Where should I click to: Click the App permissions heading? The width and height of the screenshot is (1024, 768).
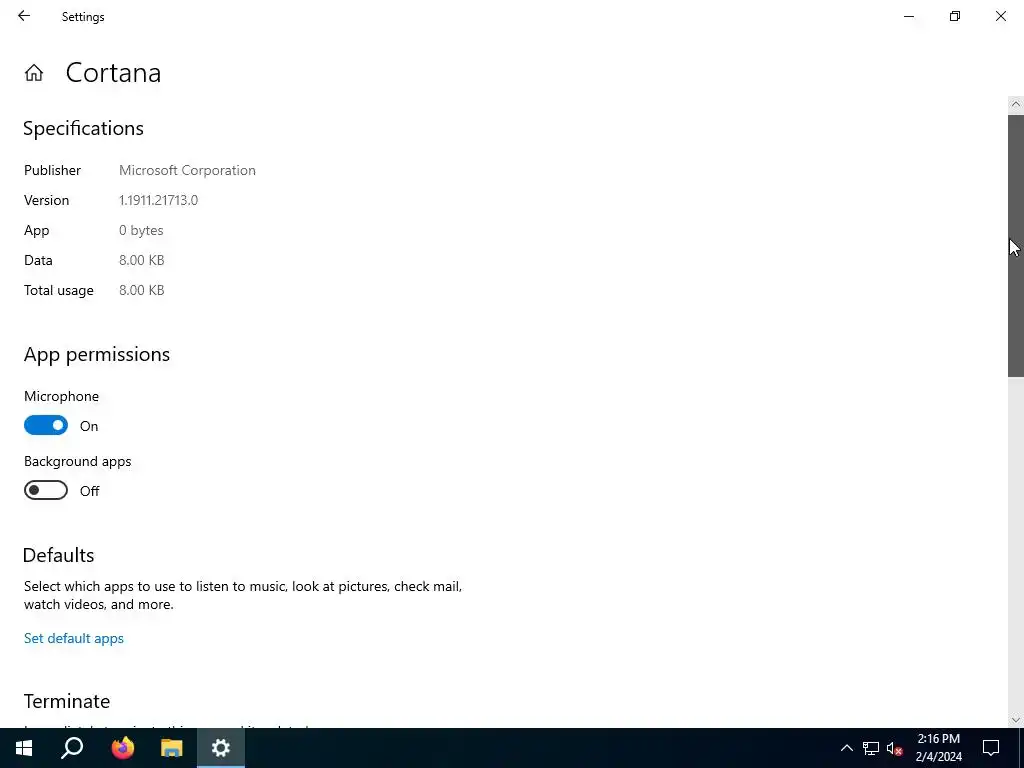click(x=97, y=355)
